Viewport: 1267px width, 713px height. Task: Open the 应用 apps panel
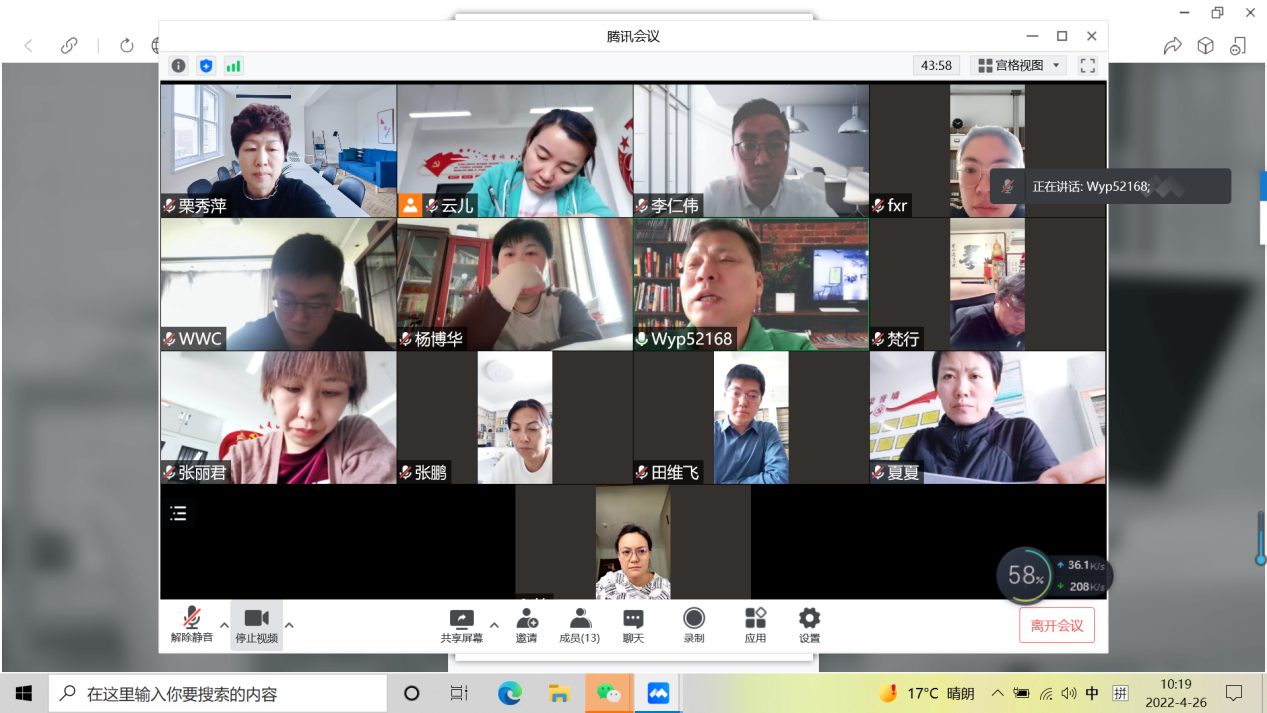755,625
